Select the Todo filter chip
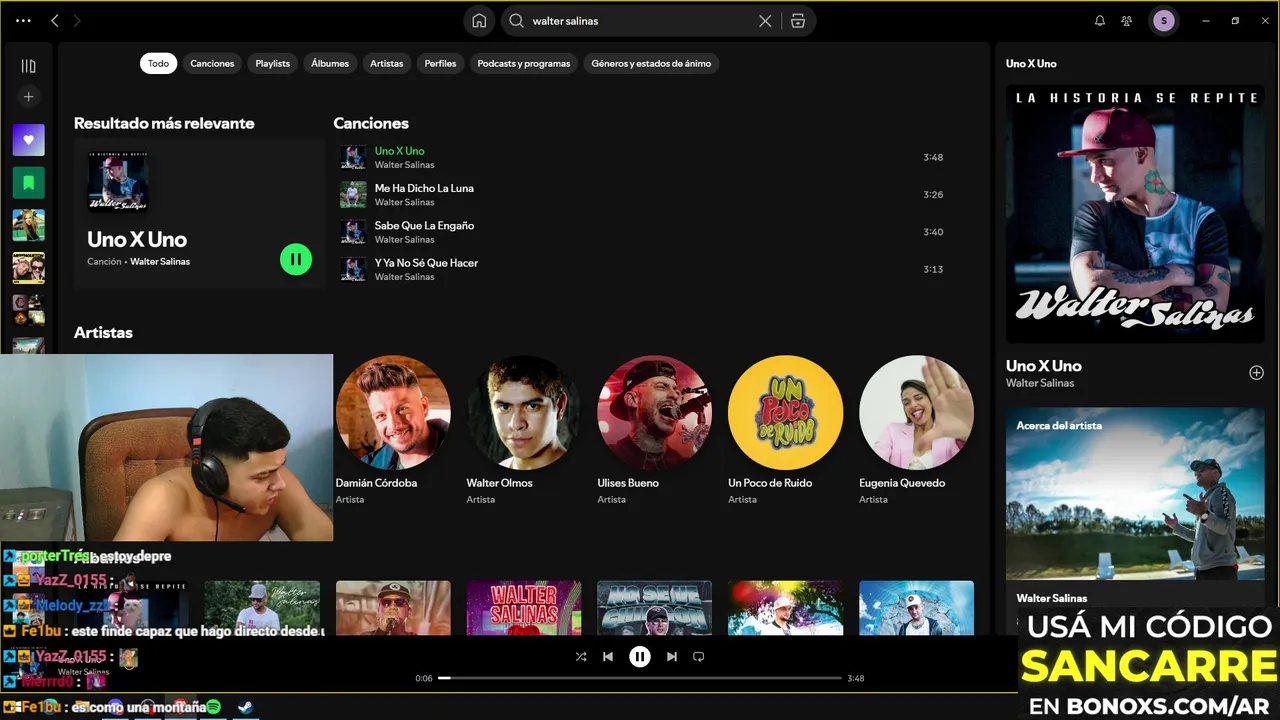This screenshot has width=1280, height=720. tap(159, 63)
